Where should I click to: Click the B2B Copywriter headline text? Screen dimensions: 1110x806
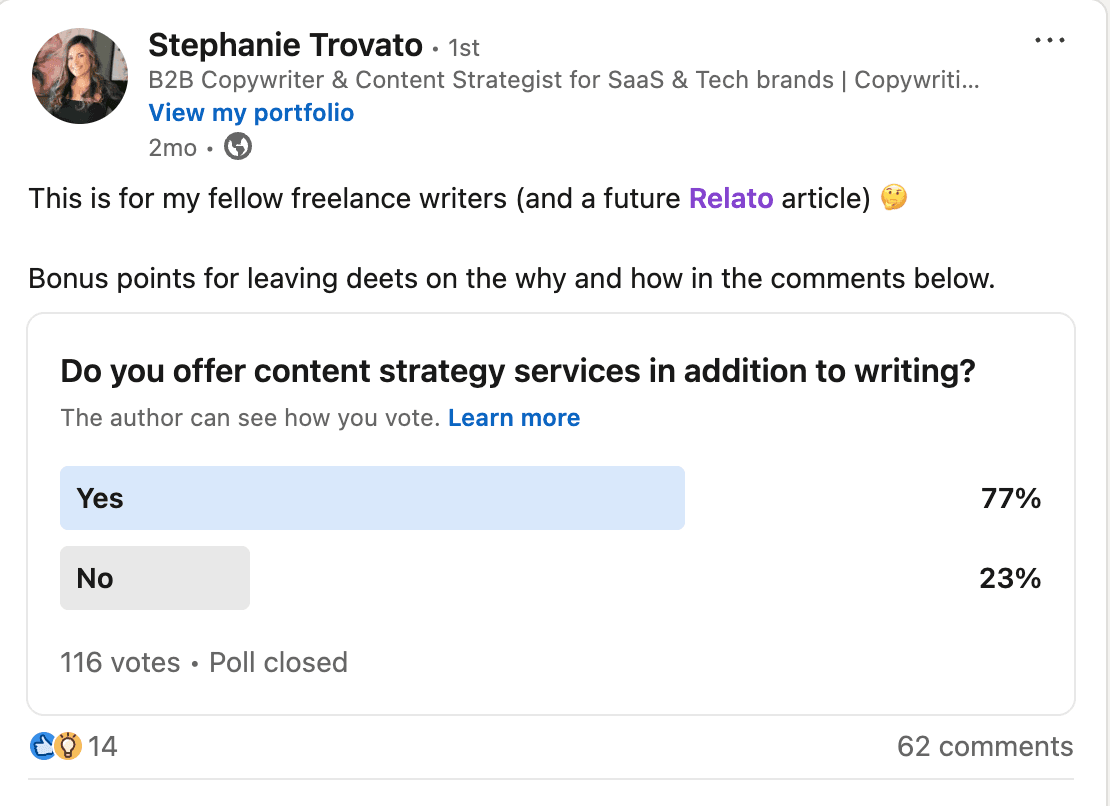tap(563, 80)
